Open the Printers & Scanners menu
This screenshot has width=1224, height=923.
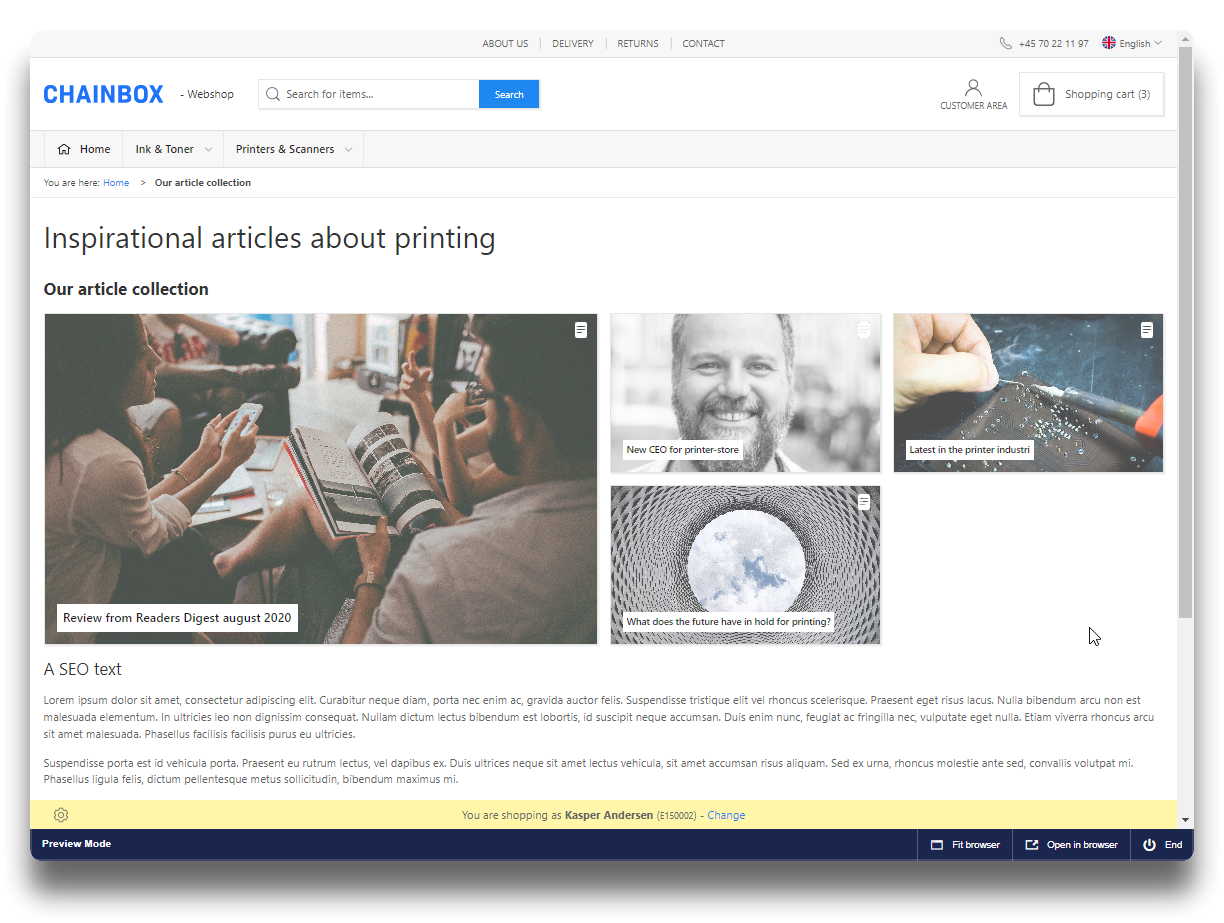click(x=294, y=149)
